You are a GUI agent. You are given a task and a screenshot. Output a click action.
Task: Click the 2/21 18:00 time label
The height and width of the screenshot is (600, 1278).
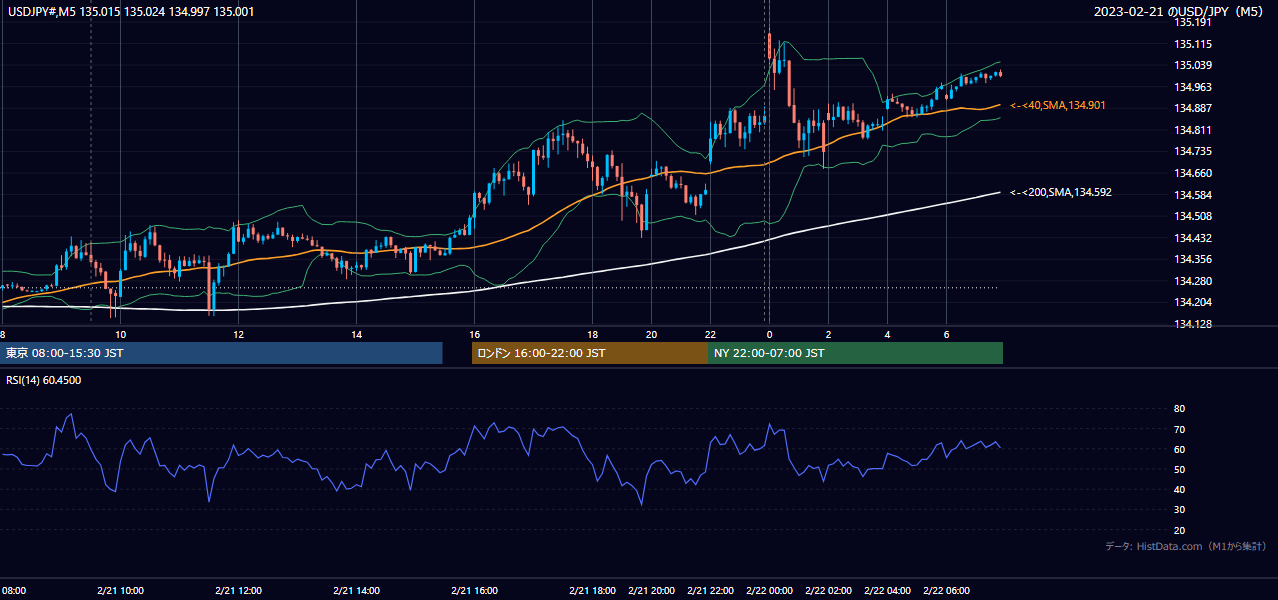(593, 590)
